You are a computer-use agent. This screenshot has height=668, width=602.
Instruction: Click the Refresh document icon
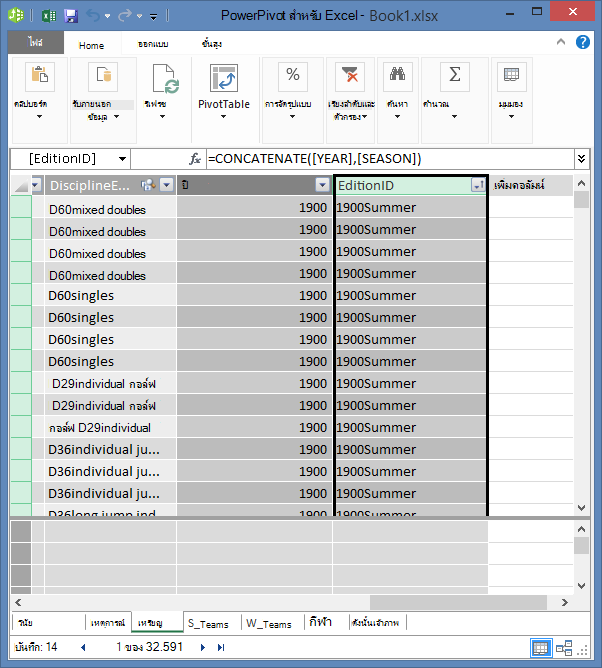pyautogui.click(x=165, y=78)
